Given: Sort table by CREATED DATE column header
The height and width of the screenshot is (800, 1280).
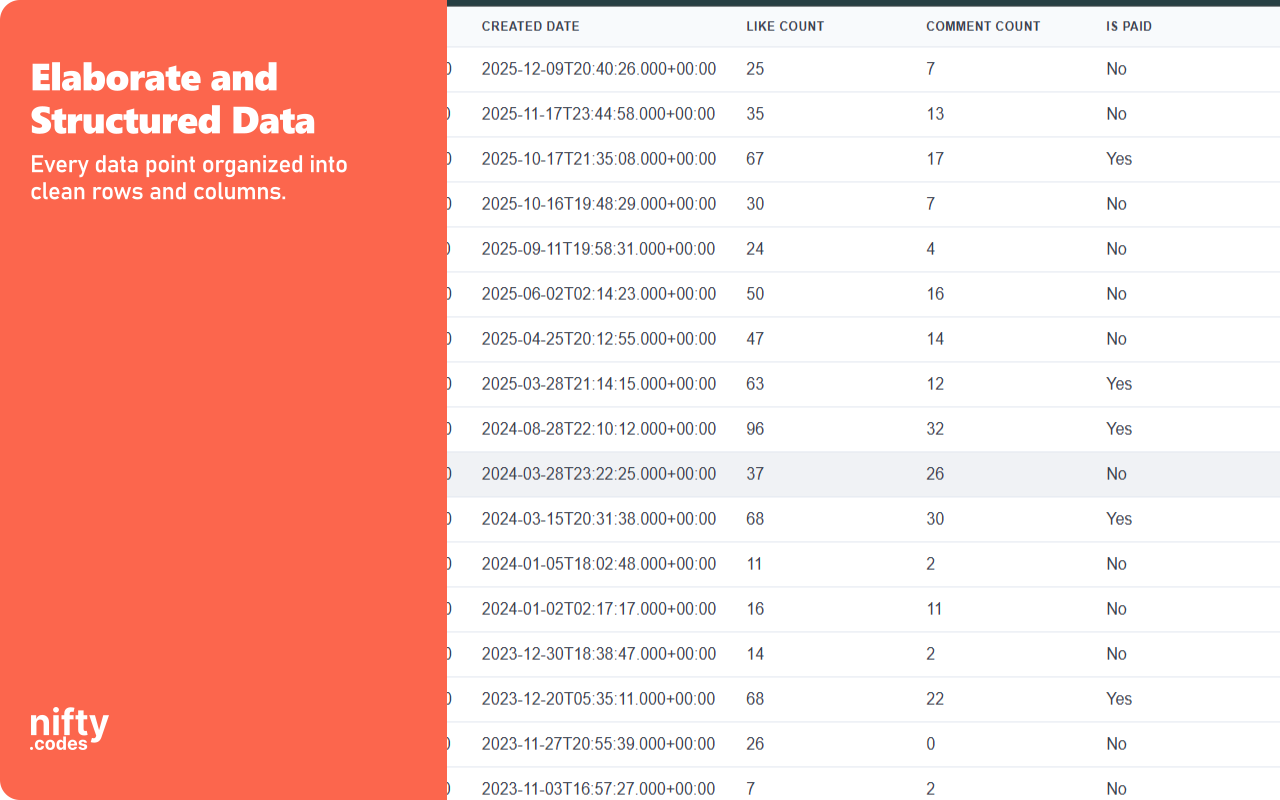Looking at the screenshot, I should [x=530, y=26].
